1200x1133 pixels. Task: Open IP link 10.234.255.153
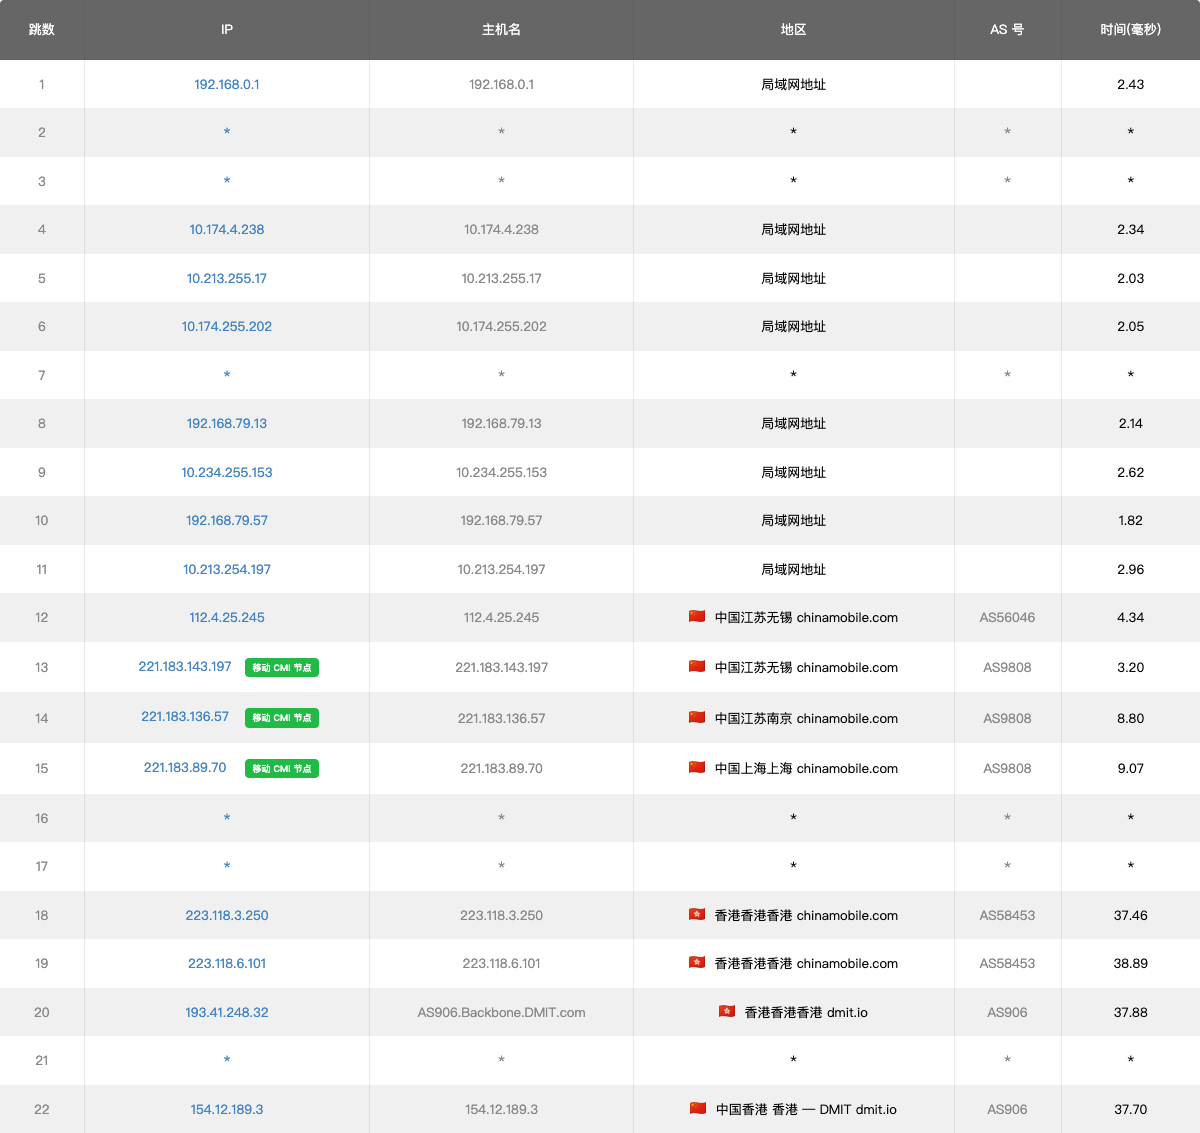click(x=227, y=472)
